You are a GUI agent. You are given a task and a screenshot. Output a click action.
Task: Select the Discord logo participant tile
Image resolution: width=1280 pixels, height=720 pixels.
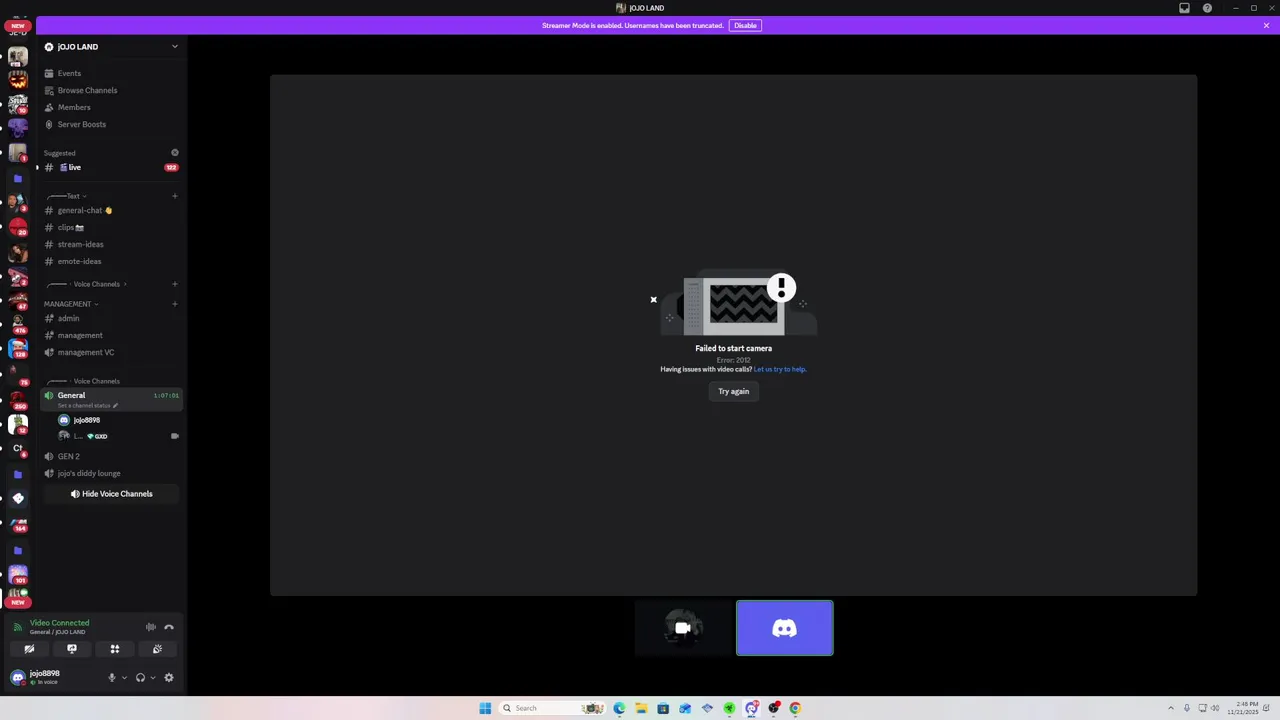click(785, 628)
